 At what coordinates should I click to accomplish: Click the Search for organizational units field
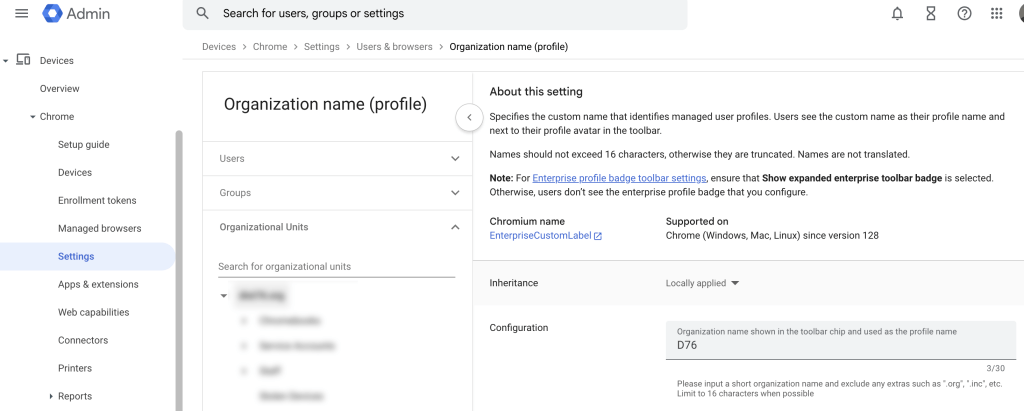coord(336,267)
